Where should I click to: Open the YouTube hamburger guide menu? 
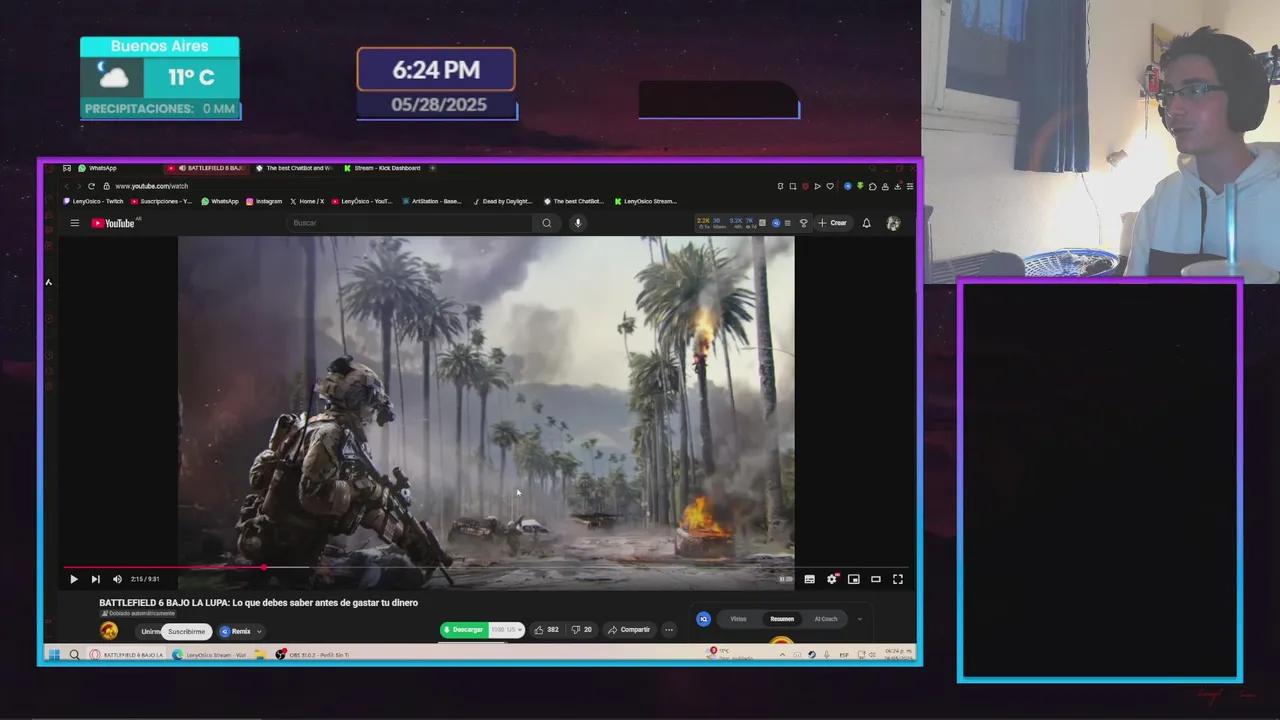[x=74, y=223]
